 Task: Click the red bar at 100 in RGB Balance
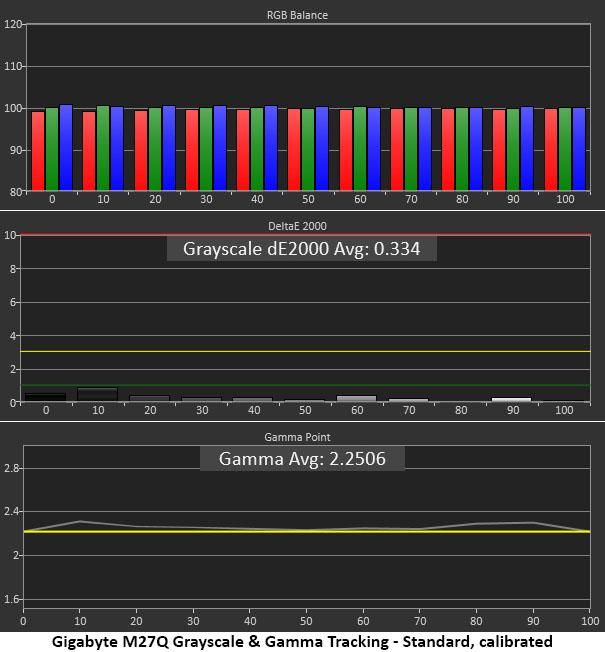(x=551, y=150)
